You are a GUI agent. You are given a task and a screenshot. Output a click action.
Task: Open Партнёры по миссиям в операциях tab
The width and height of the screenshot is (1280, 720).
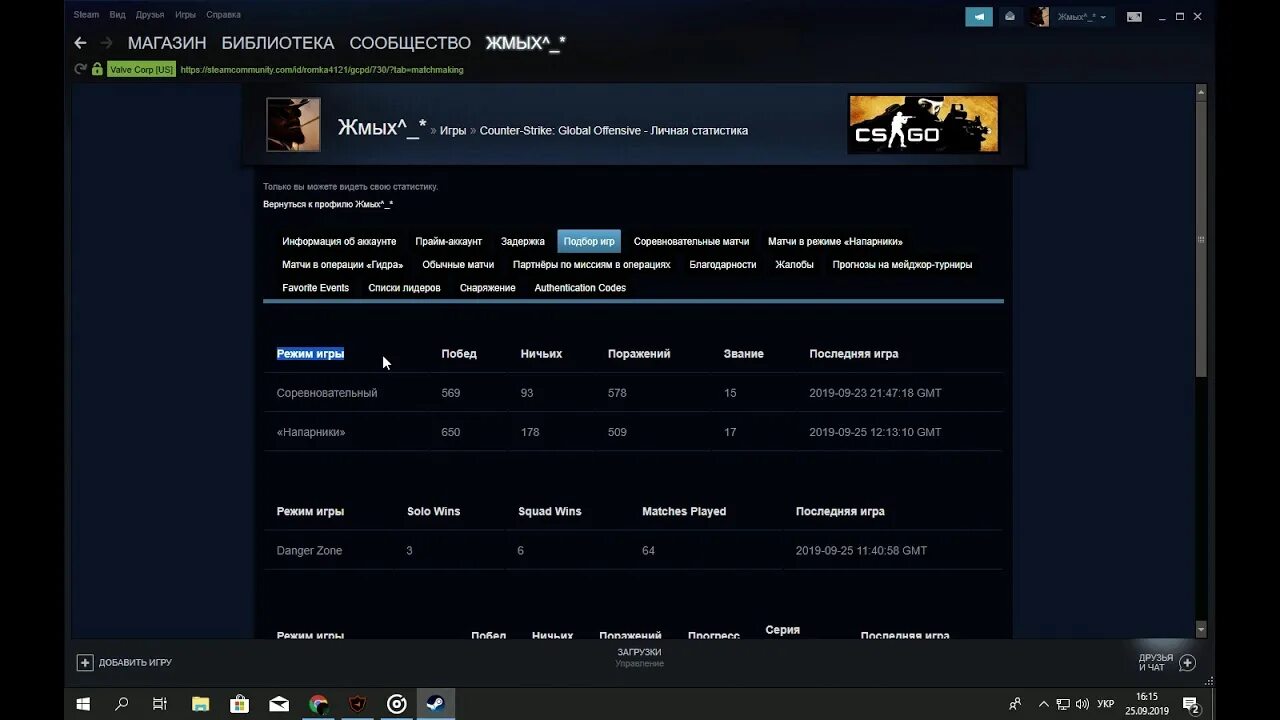pos(592,265)
